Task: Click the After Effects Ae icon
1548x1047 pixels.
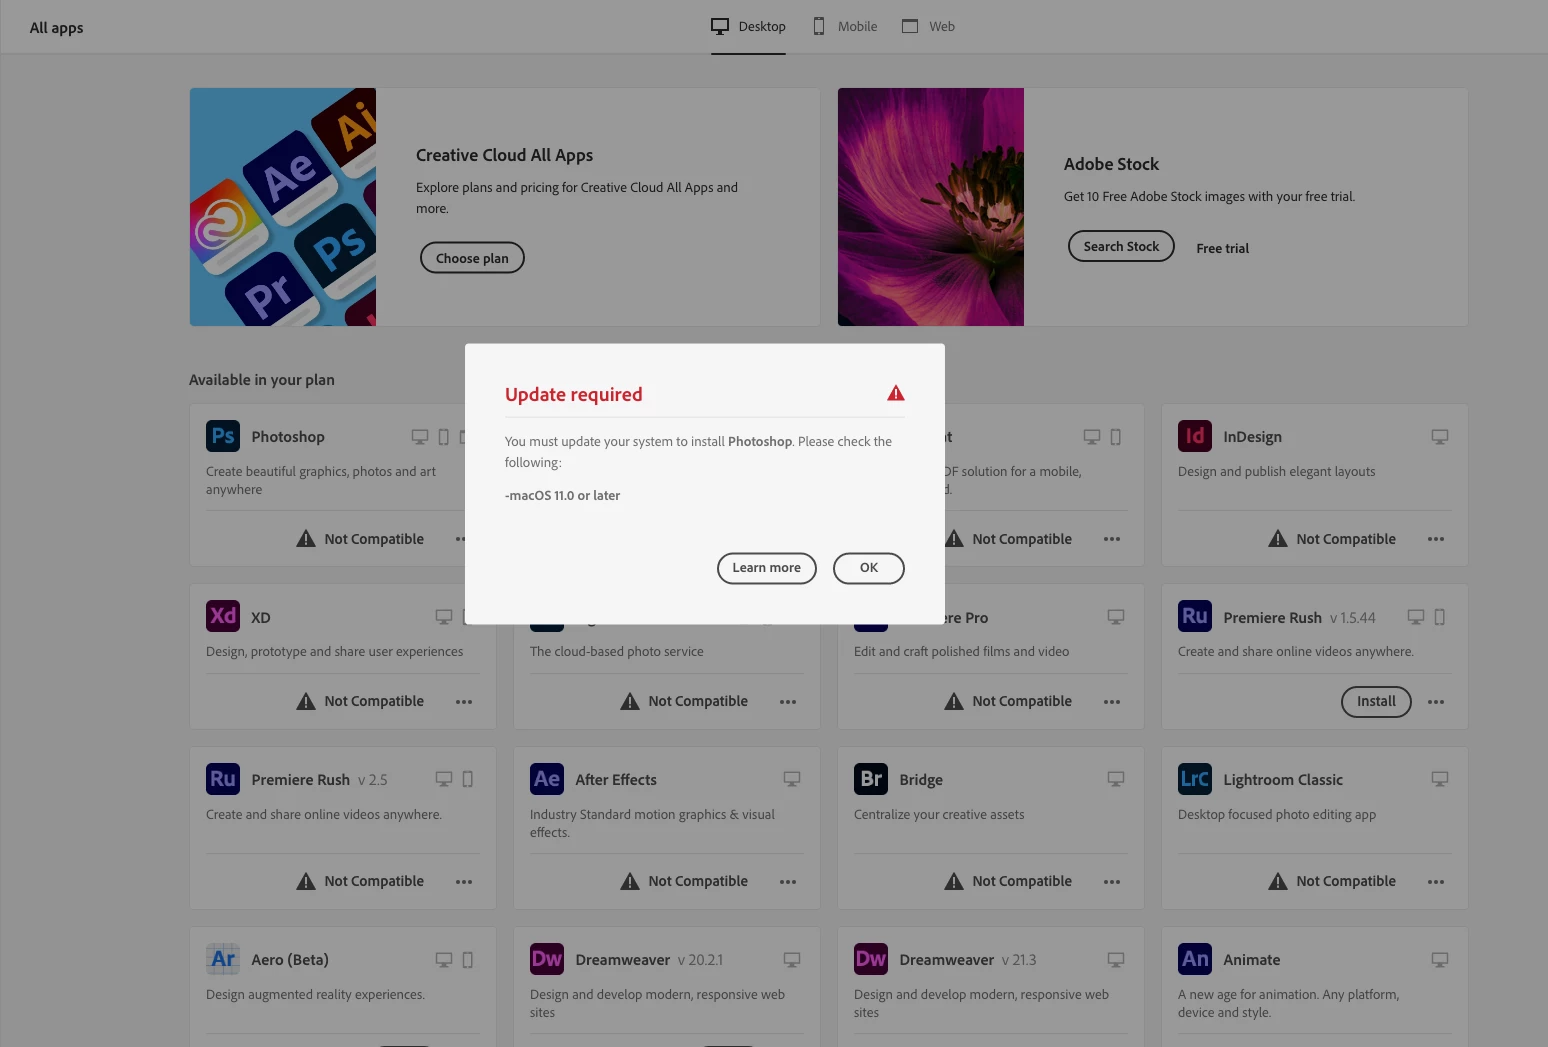Action: click(x=547, y=779)
